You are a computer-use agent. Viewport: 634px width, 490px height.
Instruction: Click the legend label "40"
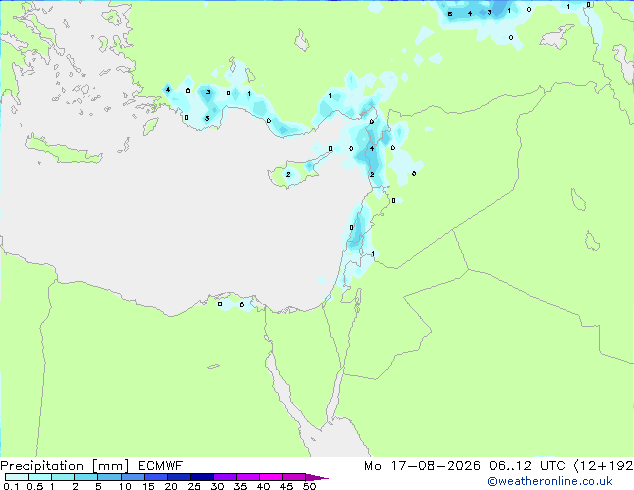pos(263,486)
